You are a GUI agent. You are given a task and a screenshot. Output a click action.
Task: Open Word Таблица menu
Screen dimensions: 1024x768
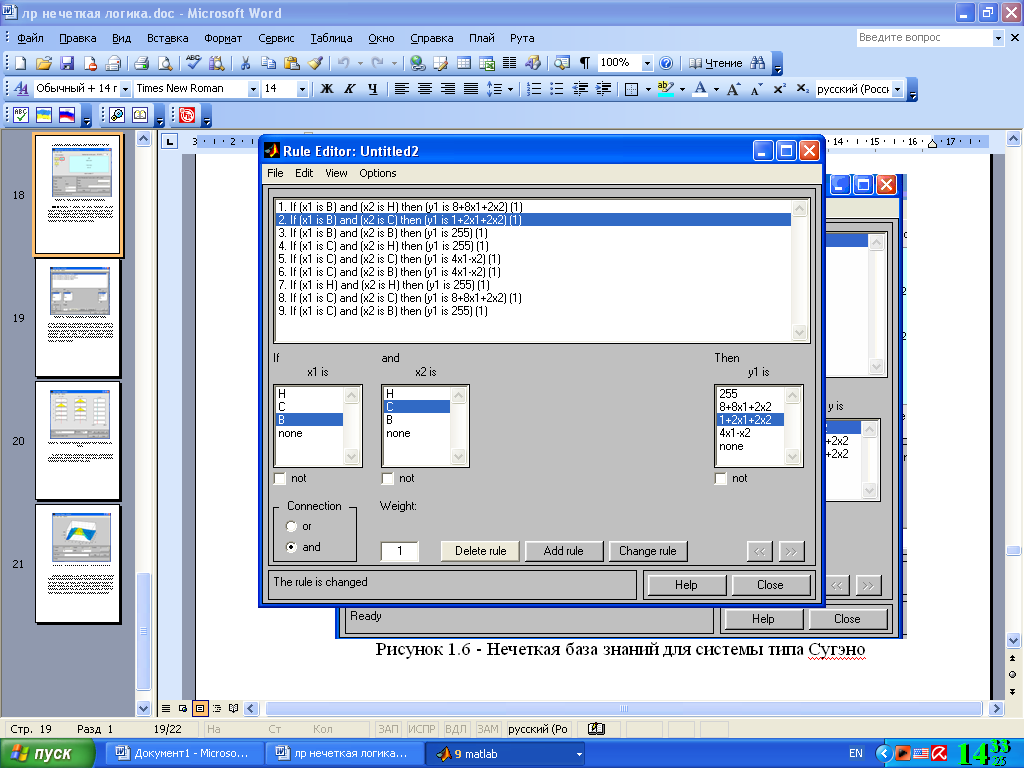tap(331, 38)
